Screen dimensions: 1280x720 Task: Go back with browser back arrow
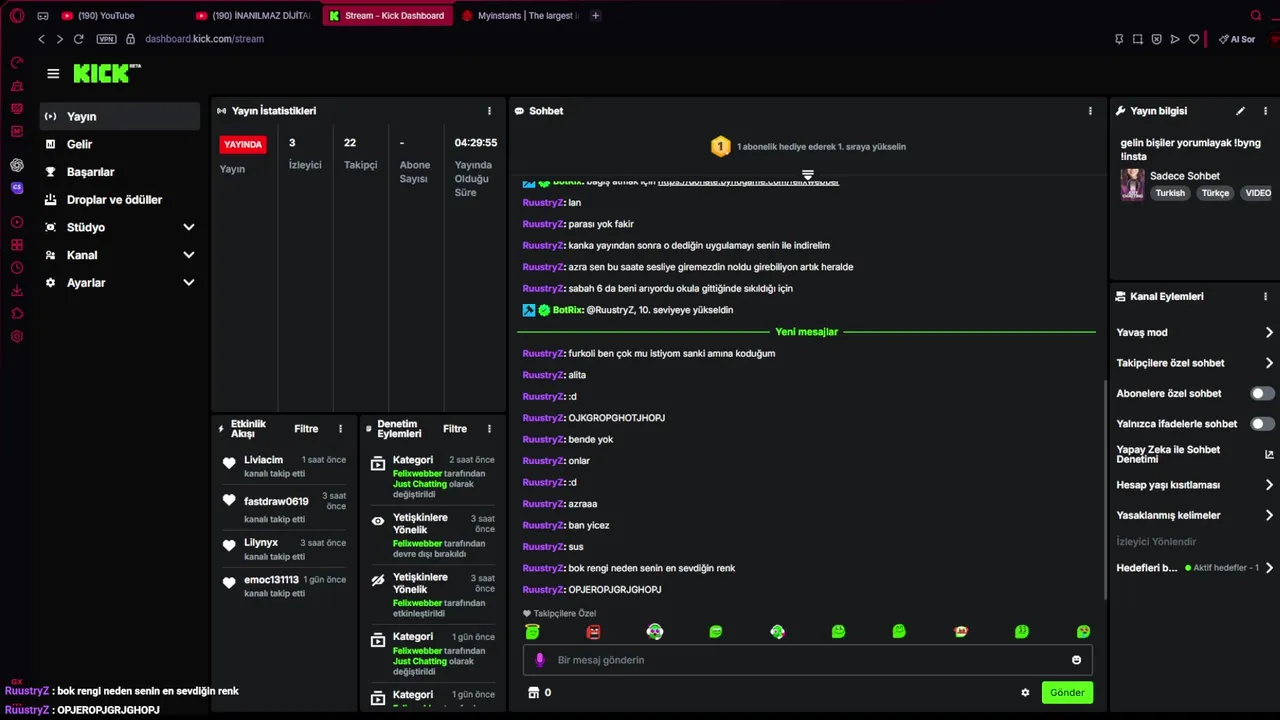(x=41, y=39)
